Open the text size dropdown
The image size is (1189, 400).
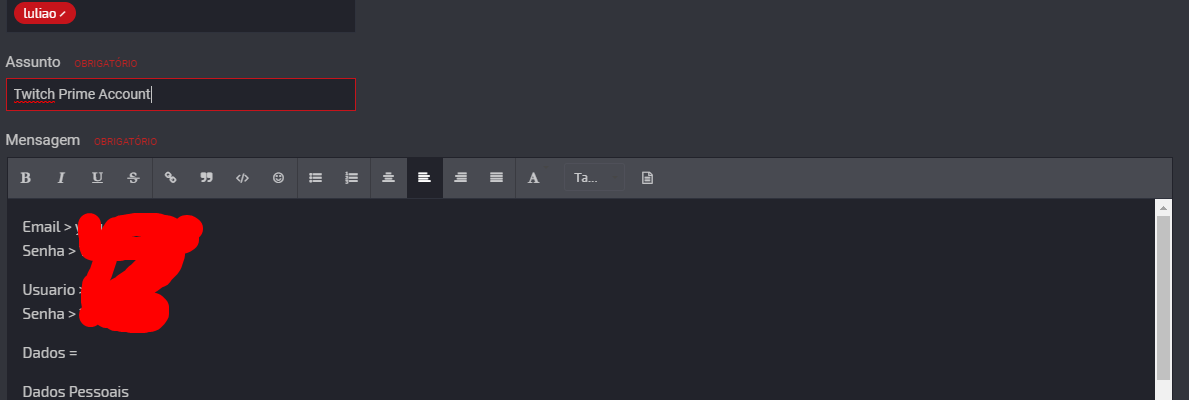(594, 178)
